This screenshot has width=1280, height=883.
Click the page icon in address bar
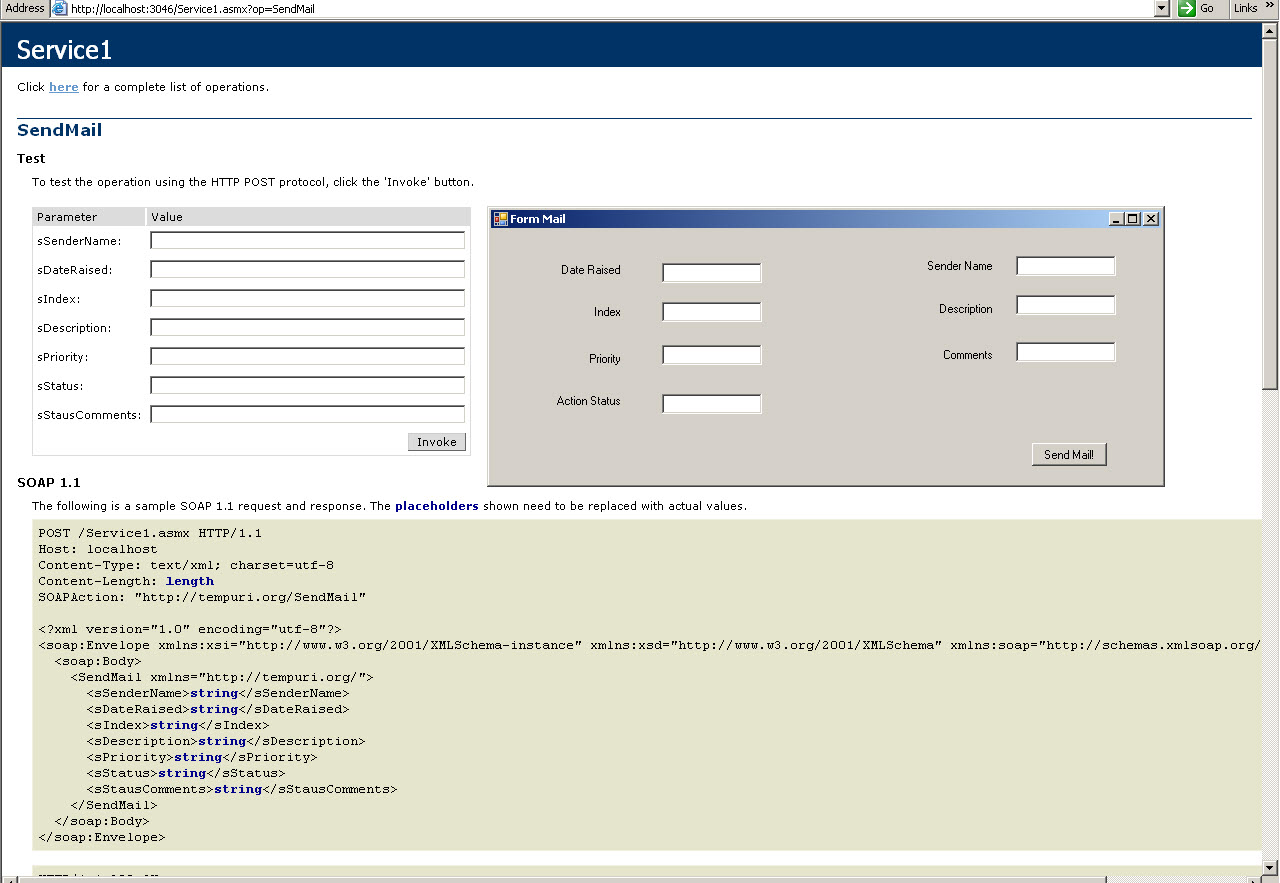point(60,8)
